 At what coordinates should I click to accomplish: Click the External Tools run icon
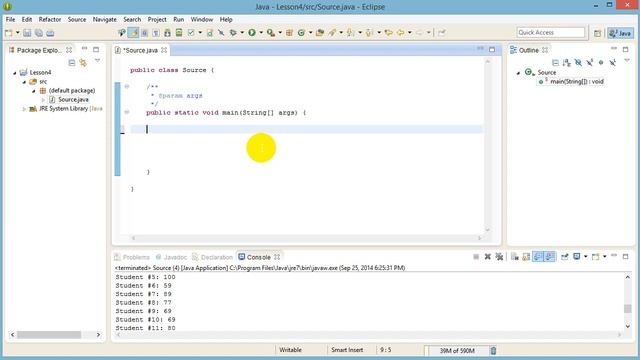271,33
